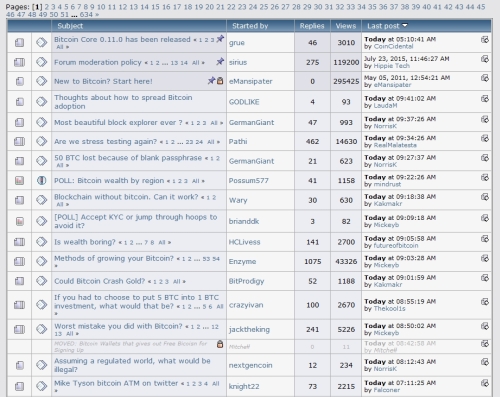
Task: Open profile of last poster futureofbitcoin
Action: (396, 246)
